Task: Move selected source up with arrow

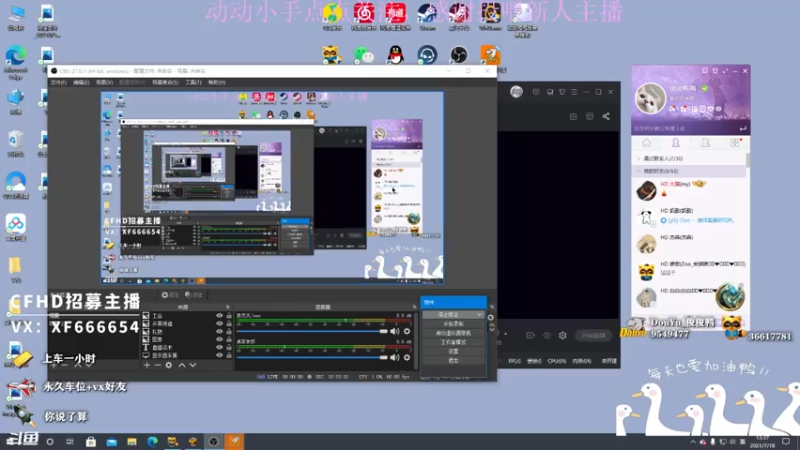Action: (182, 365)
